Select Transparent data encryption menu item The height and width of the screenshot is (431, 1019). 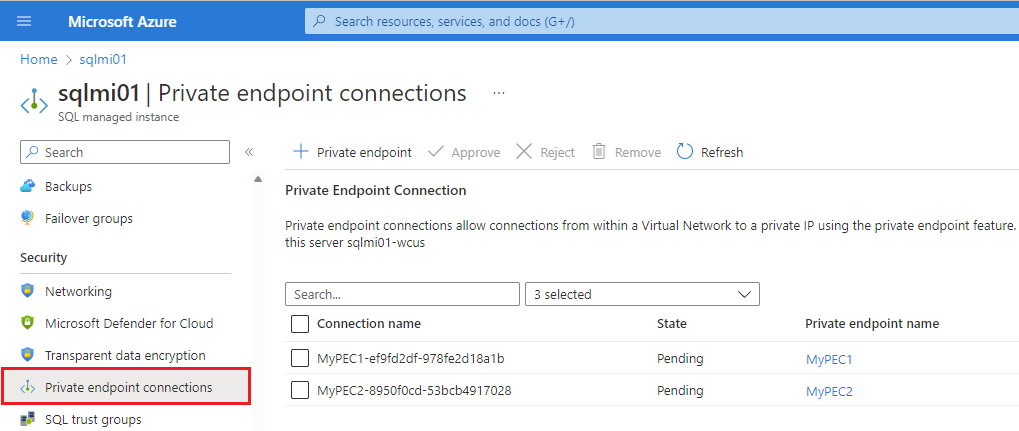125,355
